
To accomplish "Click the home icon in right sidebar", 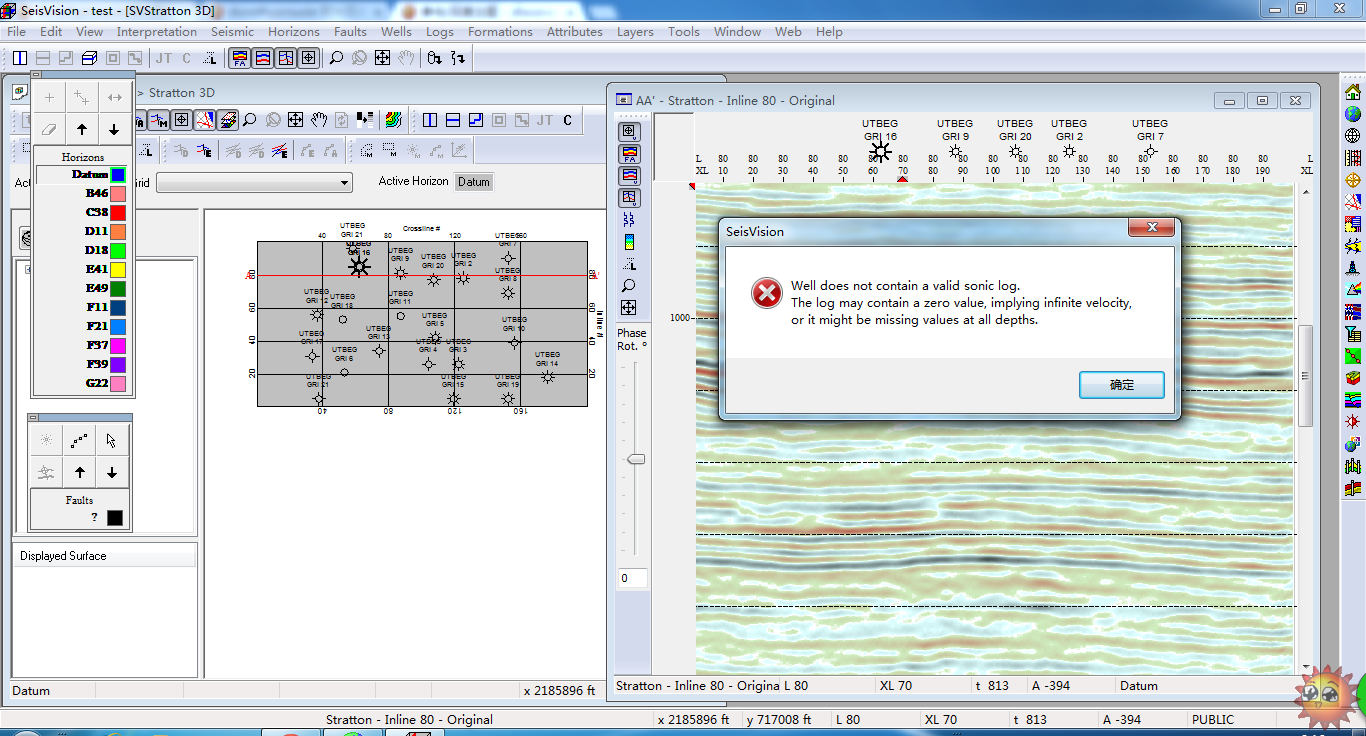I will coord(1353,91).
